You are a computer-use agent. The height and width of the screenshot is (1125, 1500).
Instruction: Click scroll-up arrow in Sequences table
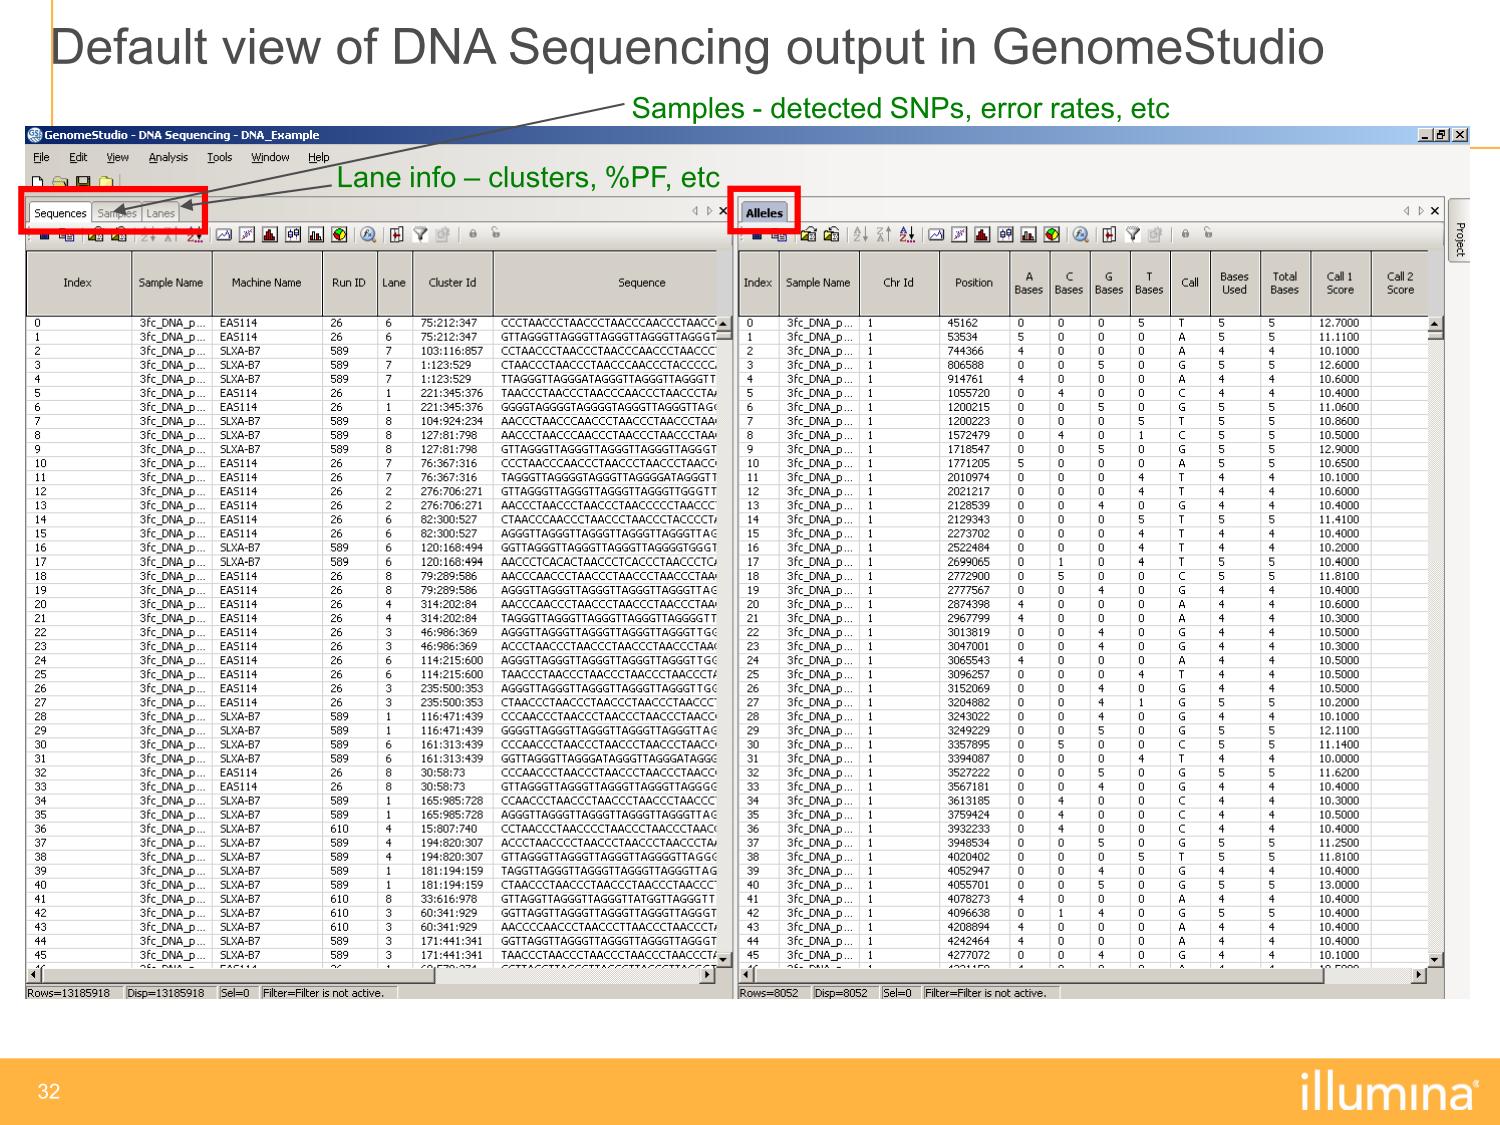(x=725, y=324)
